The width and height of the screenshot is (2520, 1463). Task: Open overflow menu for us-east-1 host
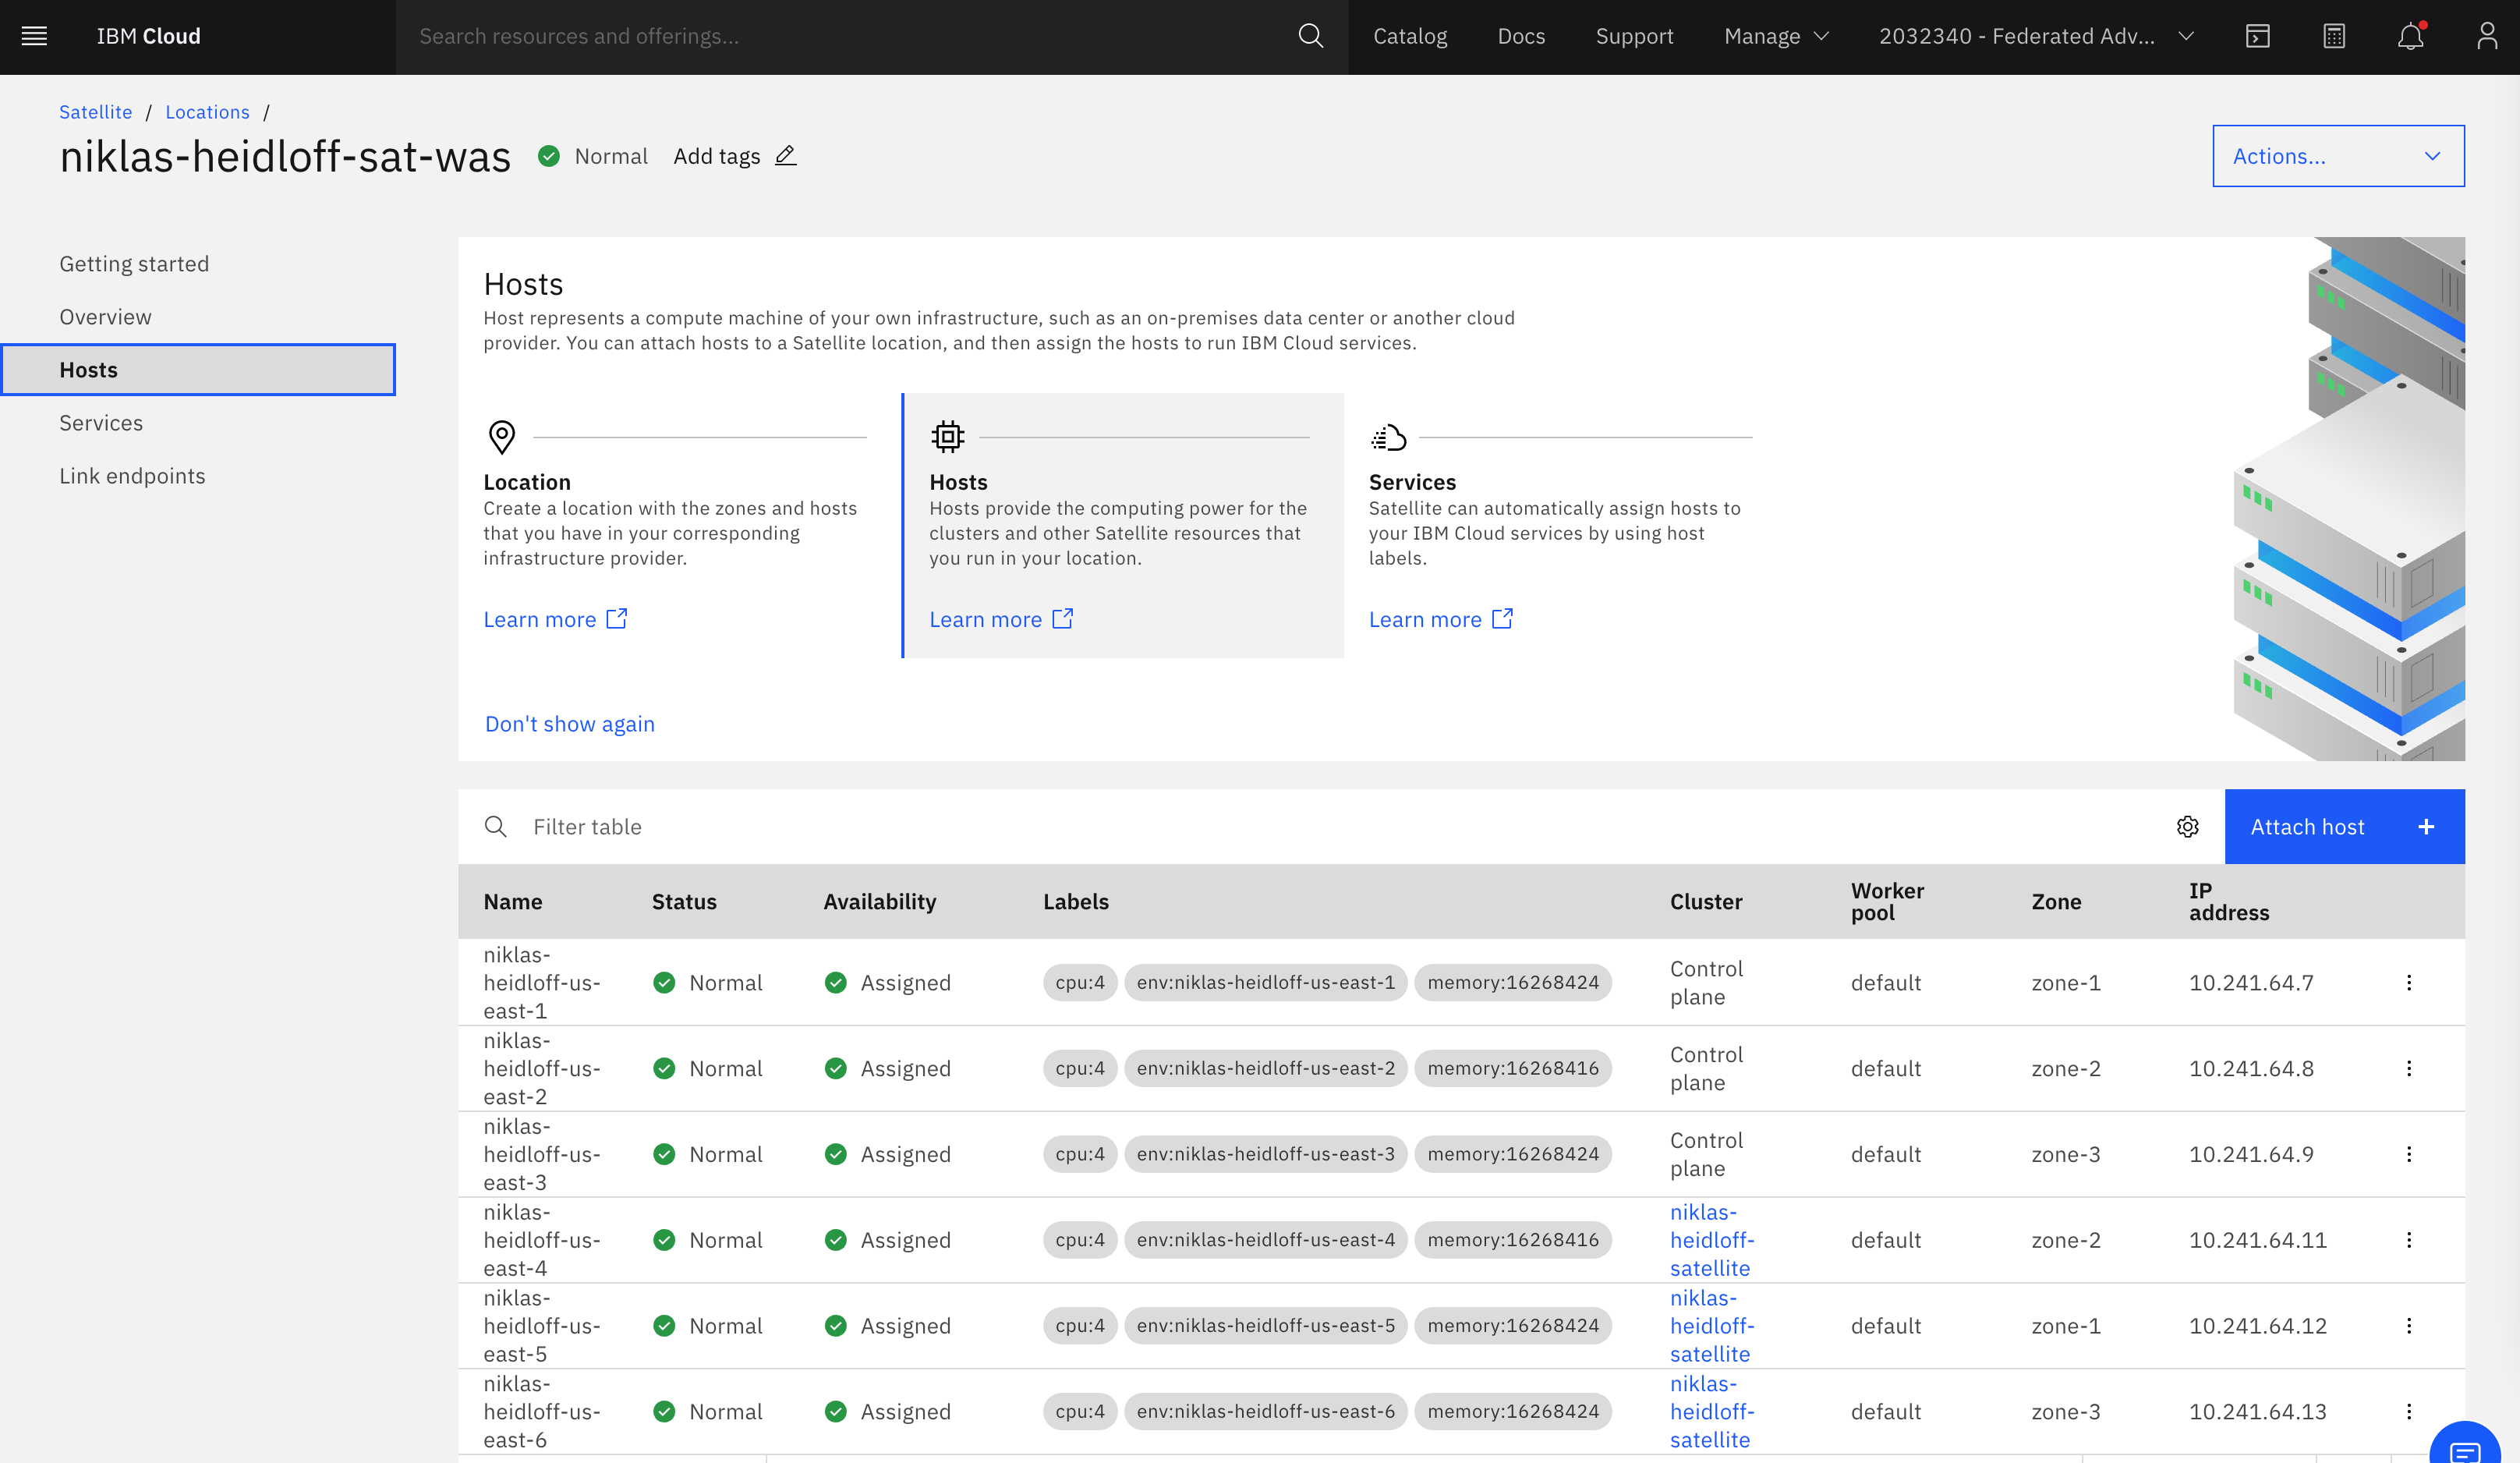2408,983
